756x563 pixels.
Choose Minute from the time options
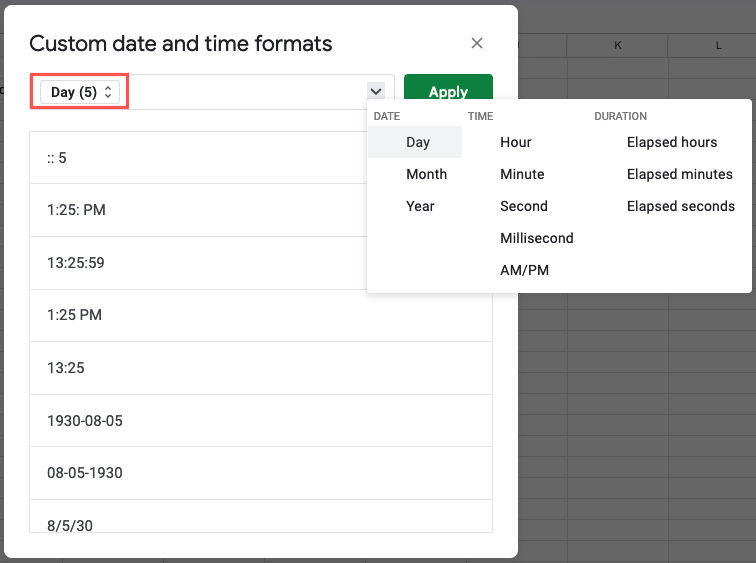tap(522, 174)
